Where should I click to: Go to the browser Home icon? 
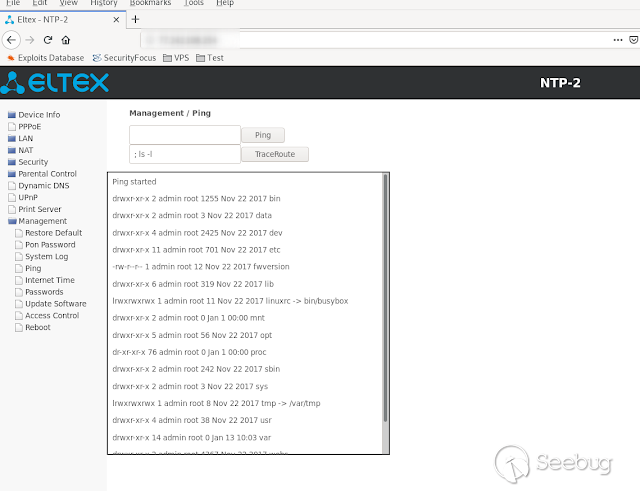tap(66, 40)
